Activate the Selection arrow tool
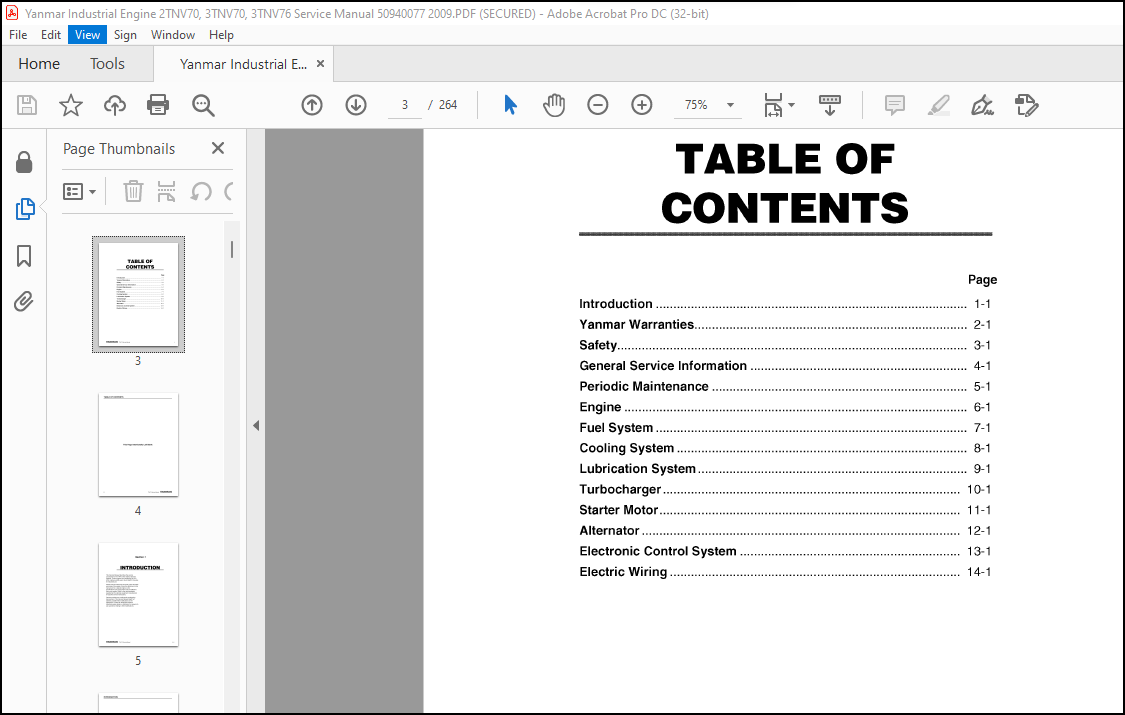Viewport: 1125px width, 715px height. [x=510, y=105]
